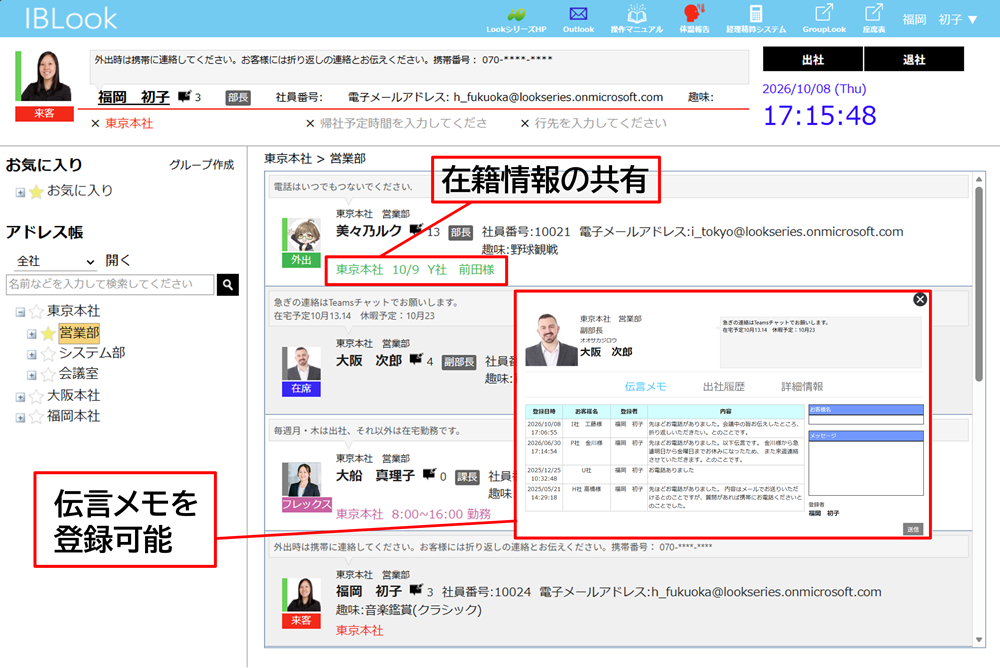Collapse the 東京本社 tree node
Screen dimensions: 1000x668
coord(20,313)
